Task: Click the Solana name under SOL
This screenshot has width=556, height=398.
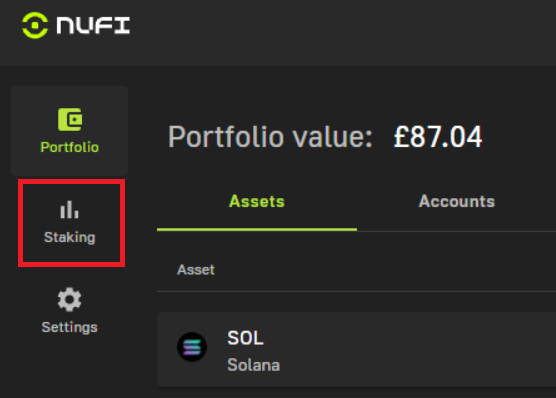Action: pyautogui.click(x=254, y=365)
